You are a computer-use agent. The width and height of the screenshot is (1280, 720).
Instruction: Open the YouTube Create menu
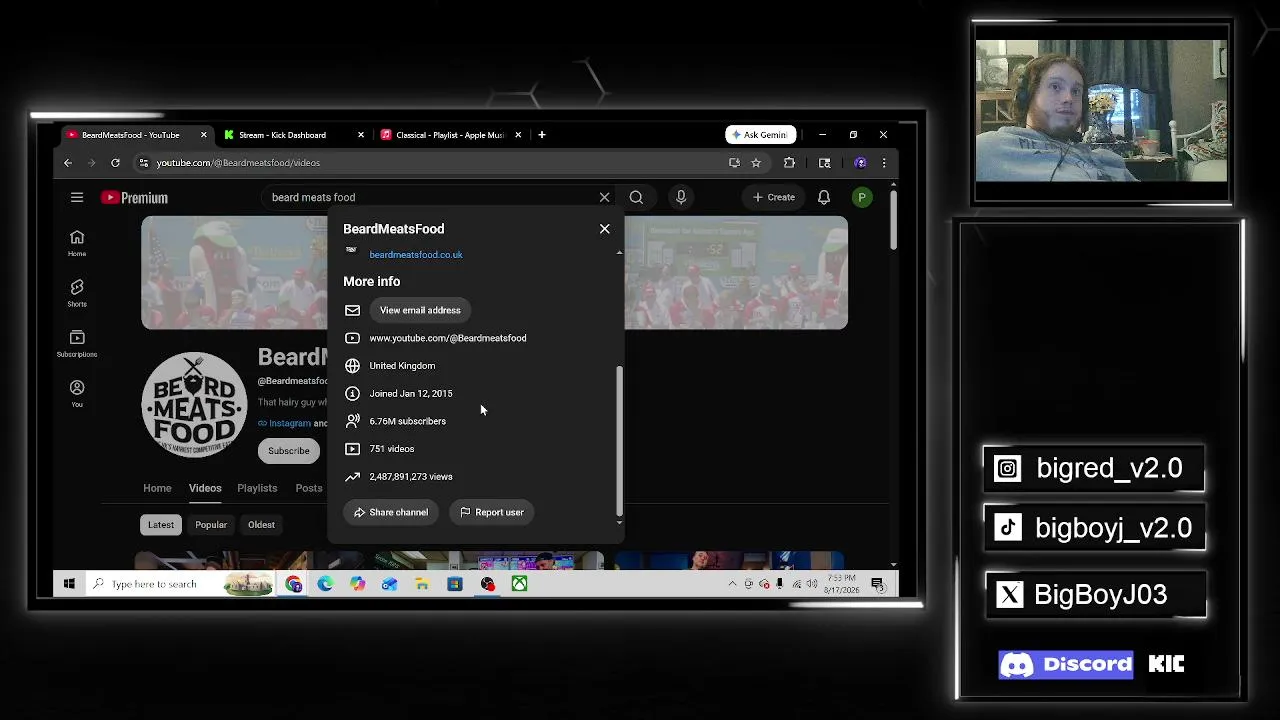(774, 197)
